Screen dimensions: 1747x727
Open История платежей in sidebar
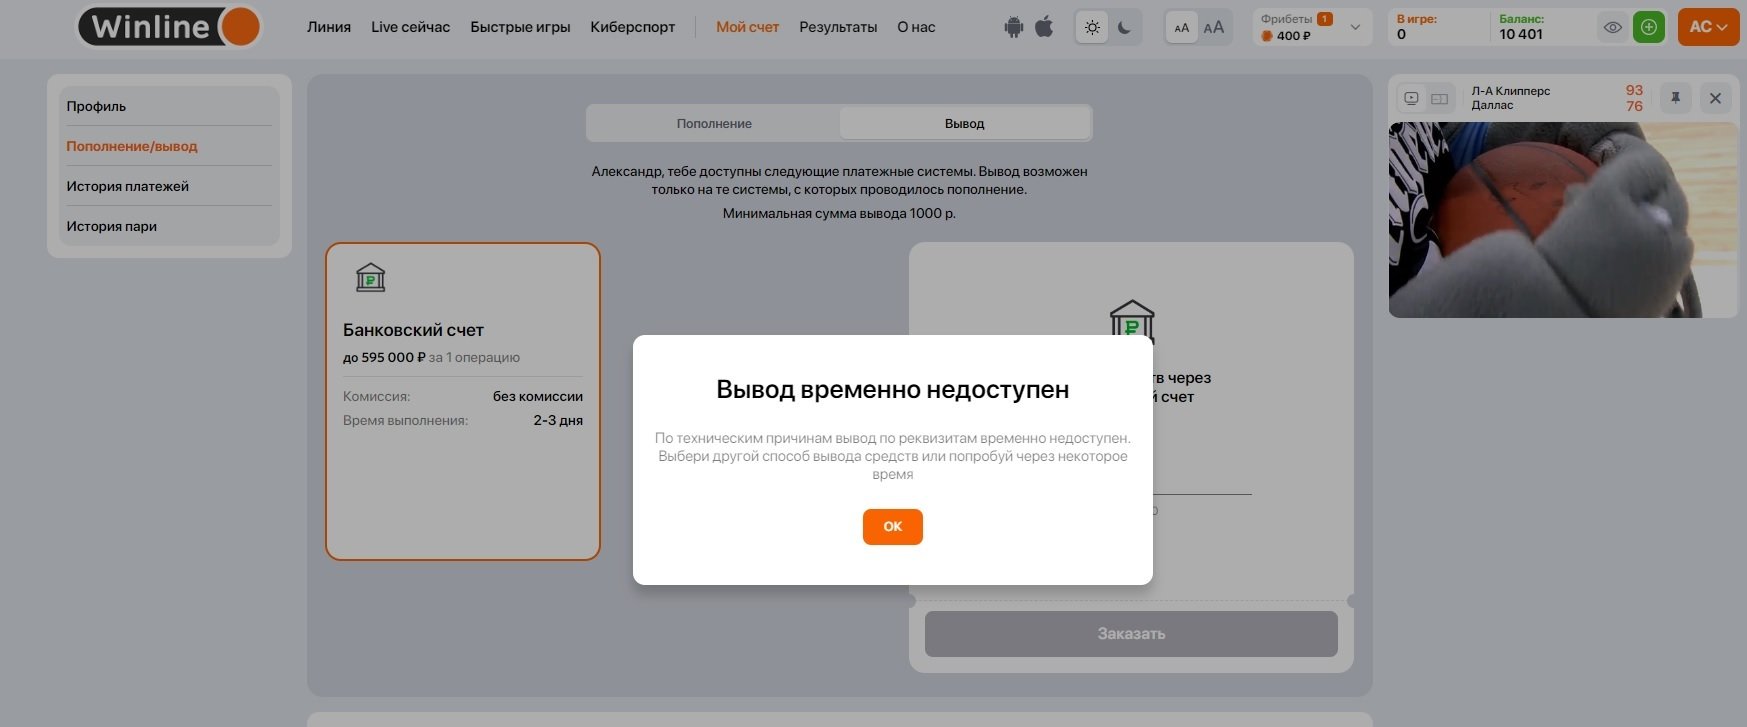pyautogui.click(x=128, y=186)
